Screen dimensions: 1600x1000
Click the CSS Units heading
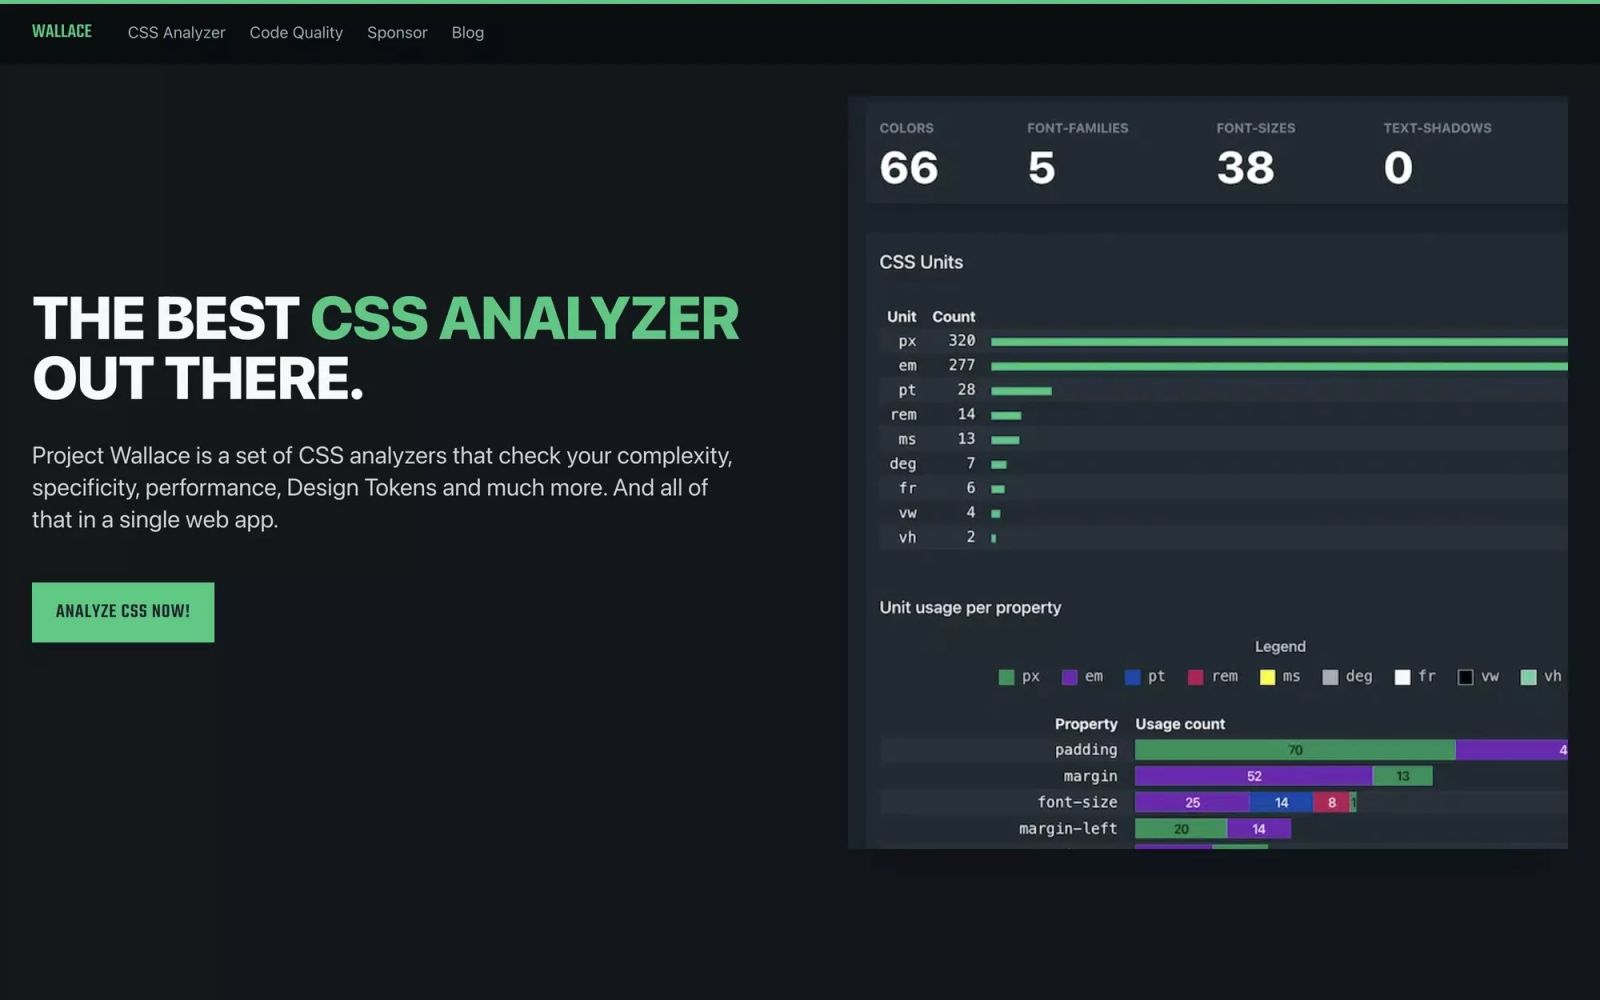coord(921,262)
